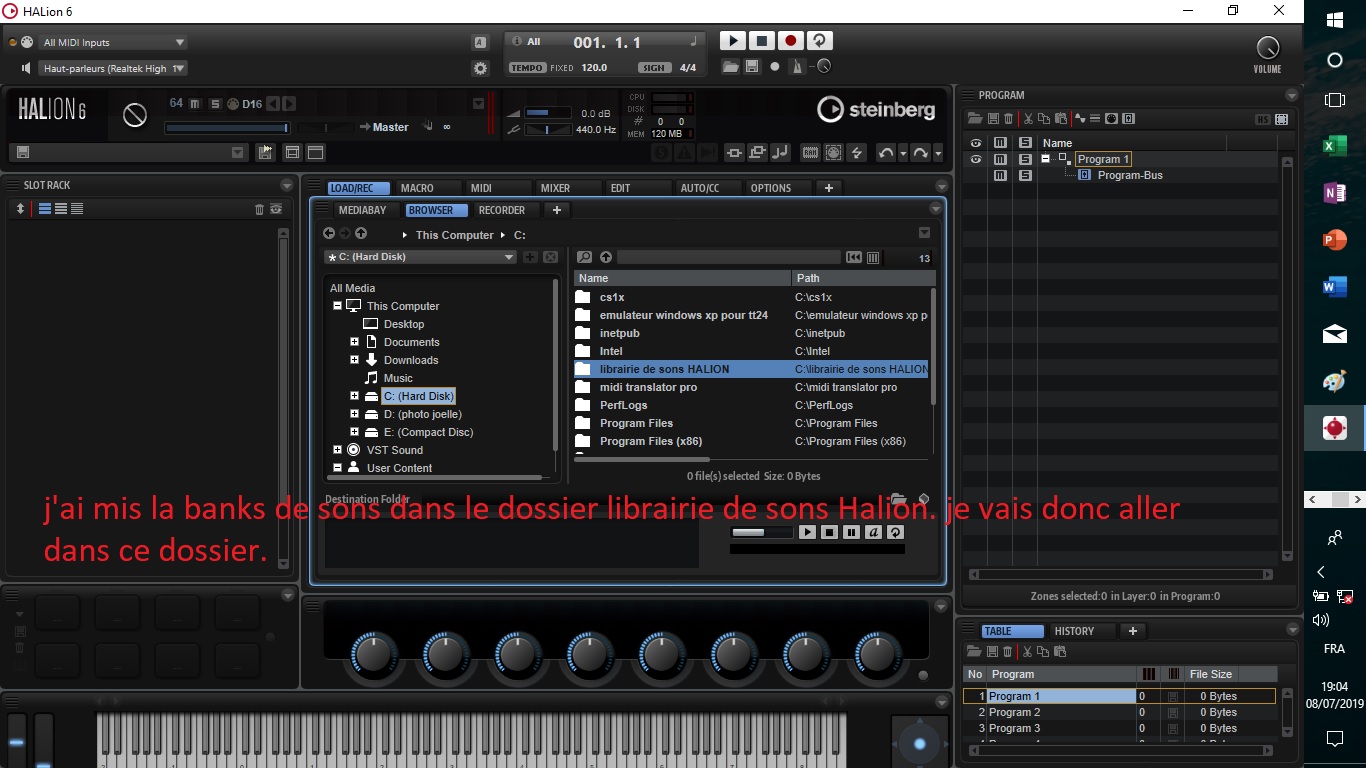Select the midi translator pro folder
1366x768 pixels.
point(751,387)
